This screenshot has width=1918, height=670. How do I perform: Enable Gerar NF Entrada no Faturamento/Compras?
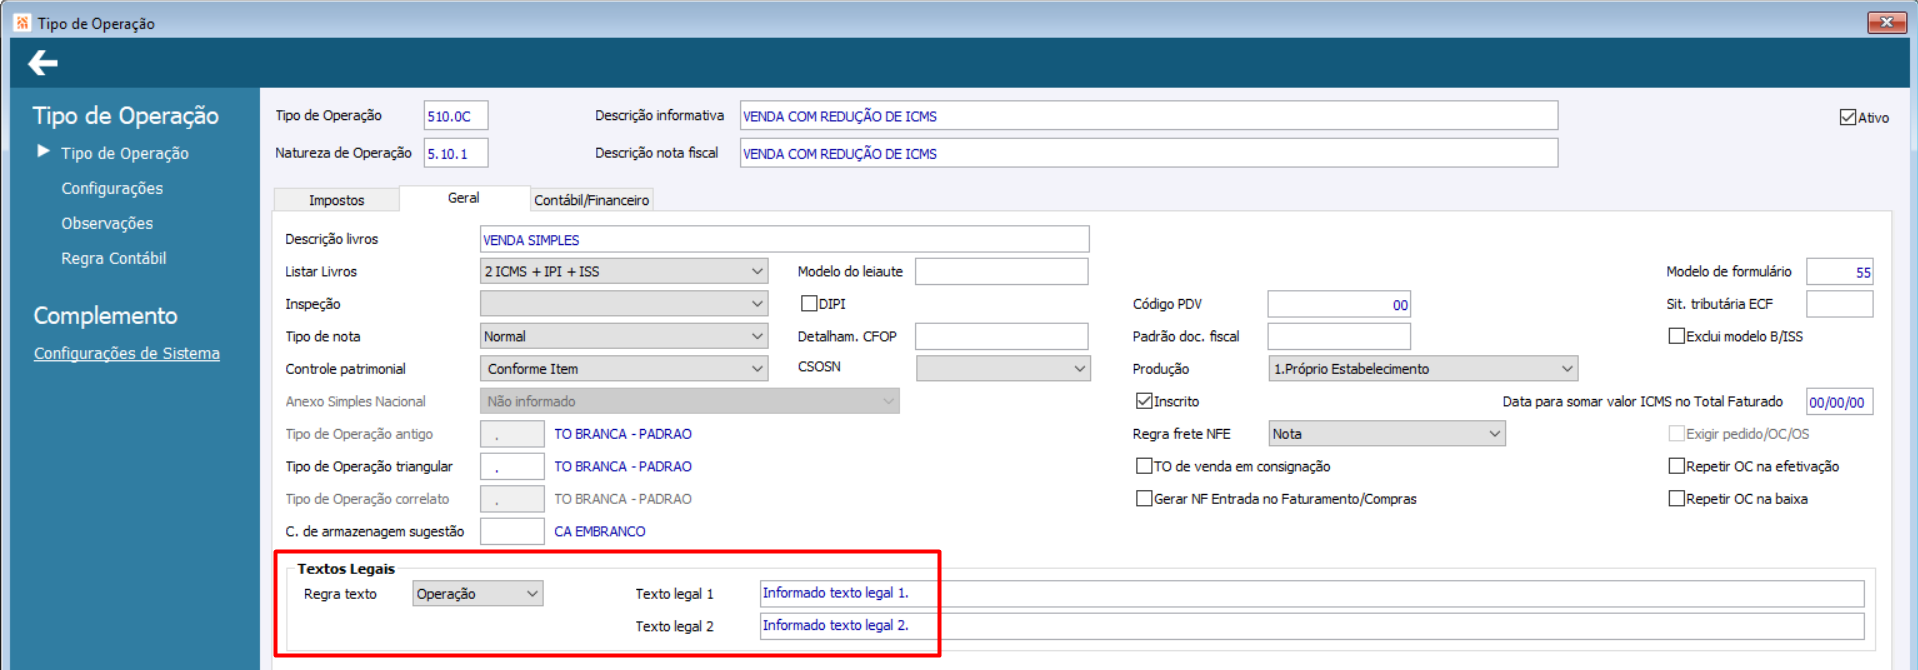[1144, 498]
